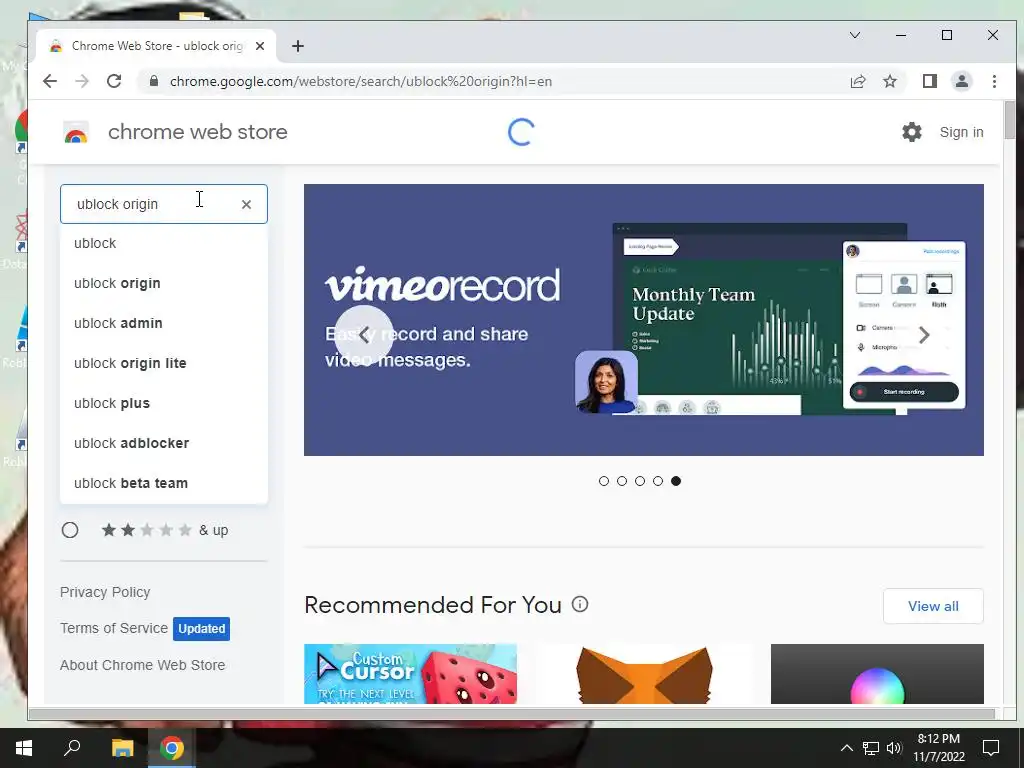
Task: Clear the search box with the X
Action: (246, 204)
